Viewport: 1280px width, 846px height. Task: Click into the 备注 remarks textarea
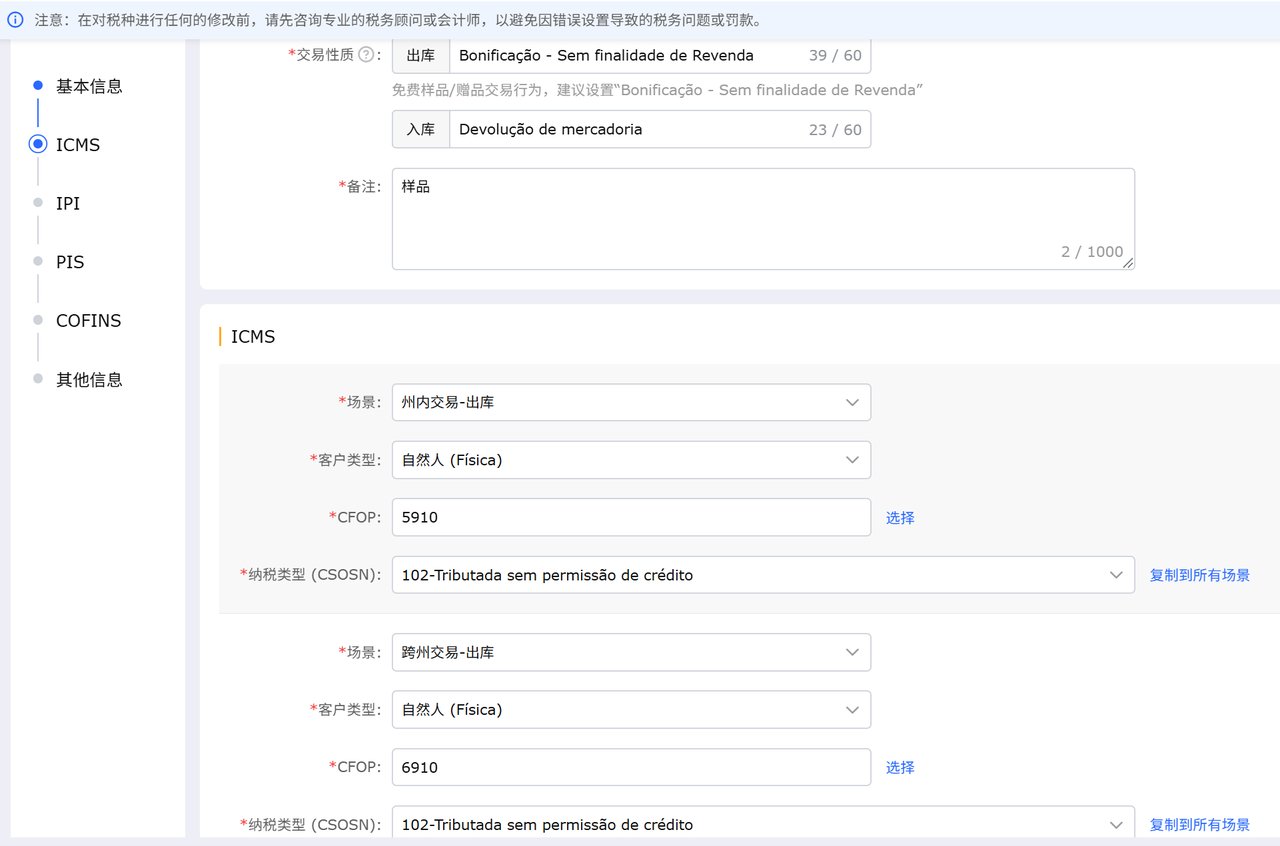pos(763,219)
